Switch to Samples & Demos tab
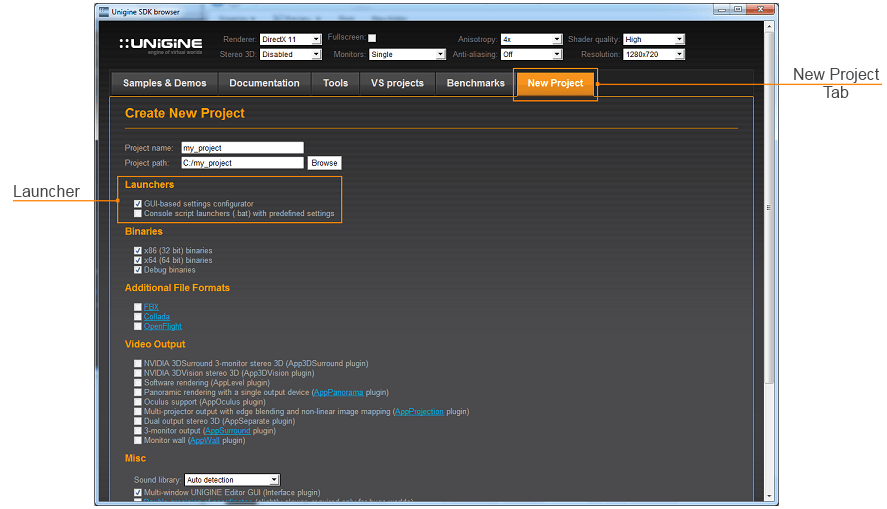 tap(164, 83)
